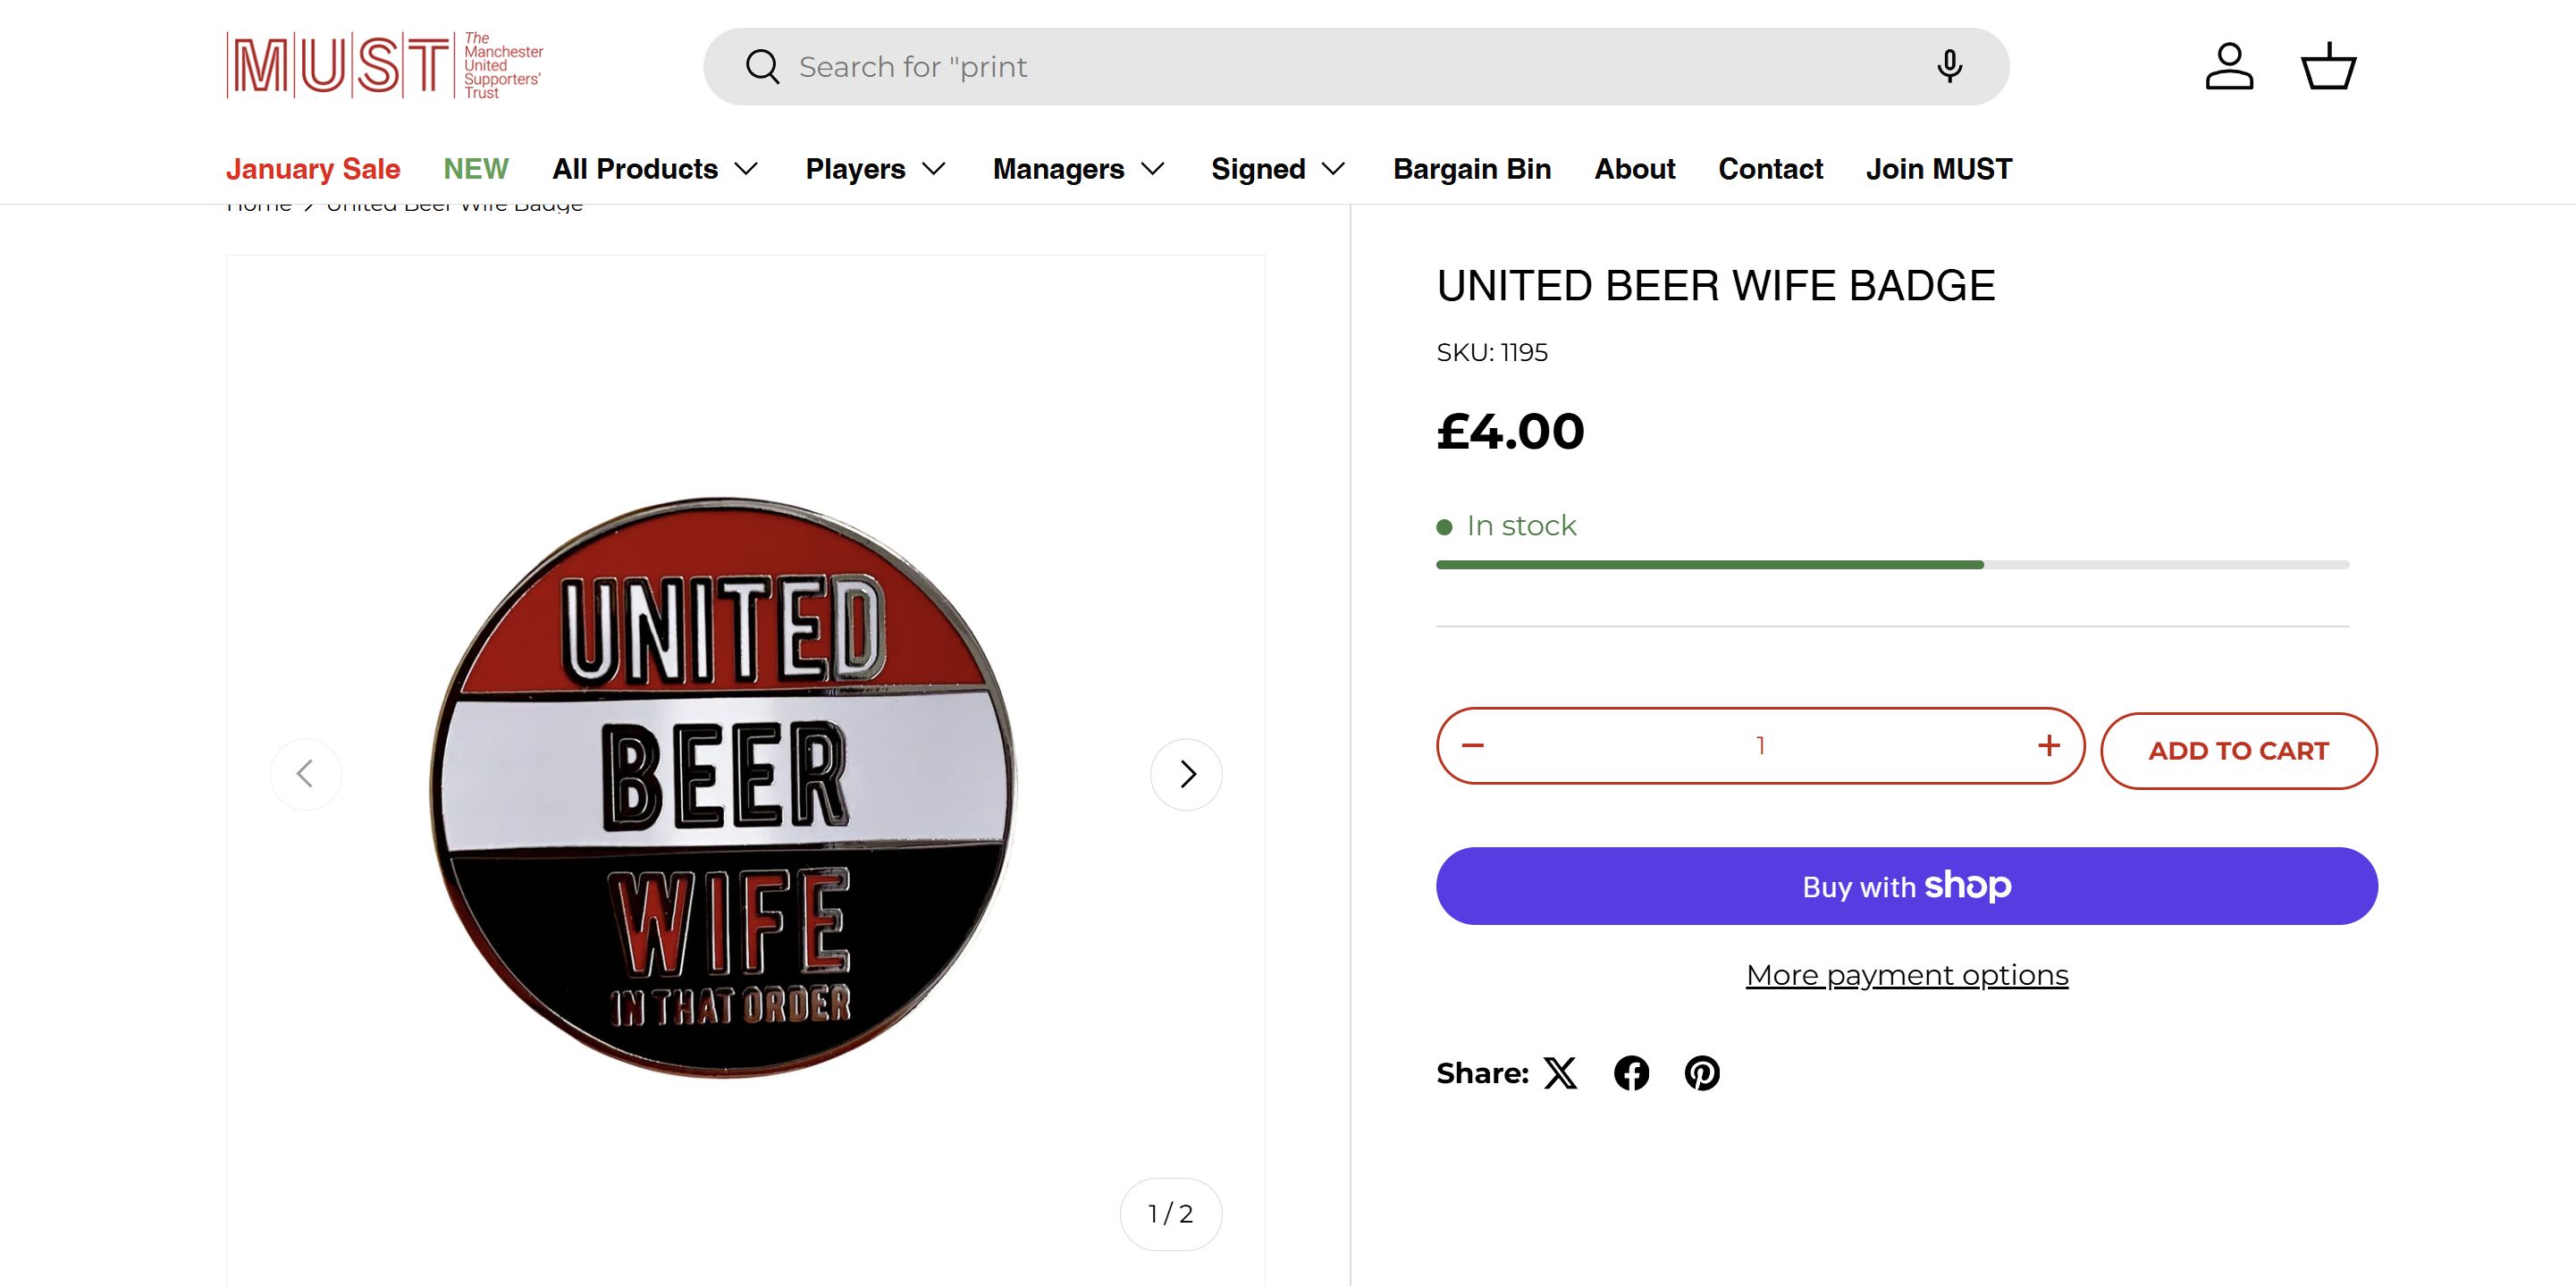Click the voice search microphone icon

click(x=1948, y=66)
